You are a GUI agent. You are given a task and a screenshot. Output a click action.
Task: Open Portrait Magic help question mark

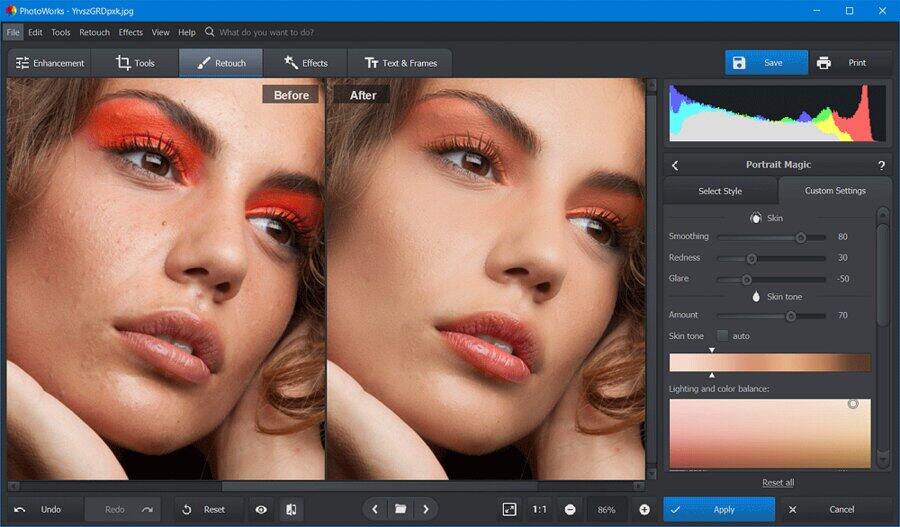point(881,165)
